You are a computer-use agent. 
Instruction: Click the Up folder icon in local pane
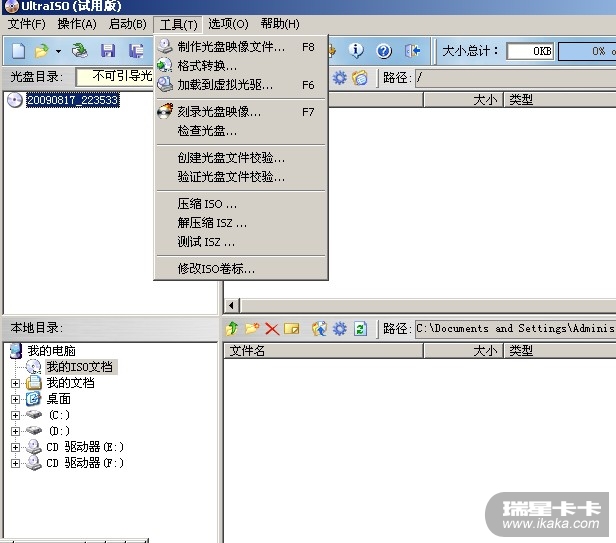pos(232,328)
